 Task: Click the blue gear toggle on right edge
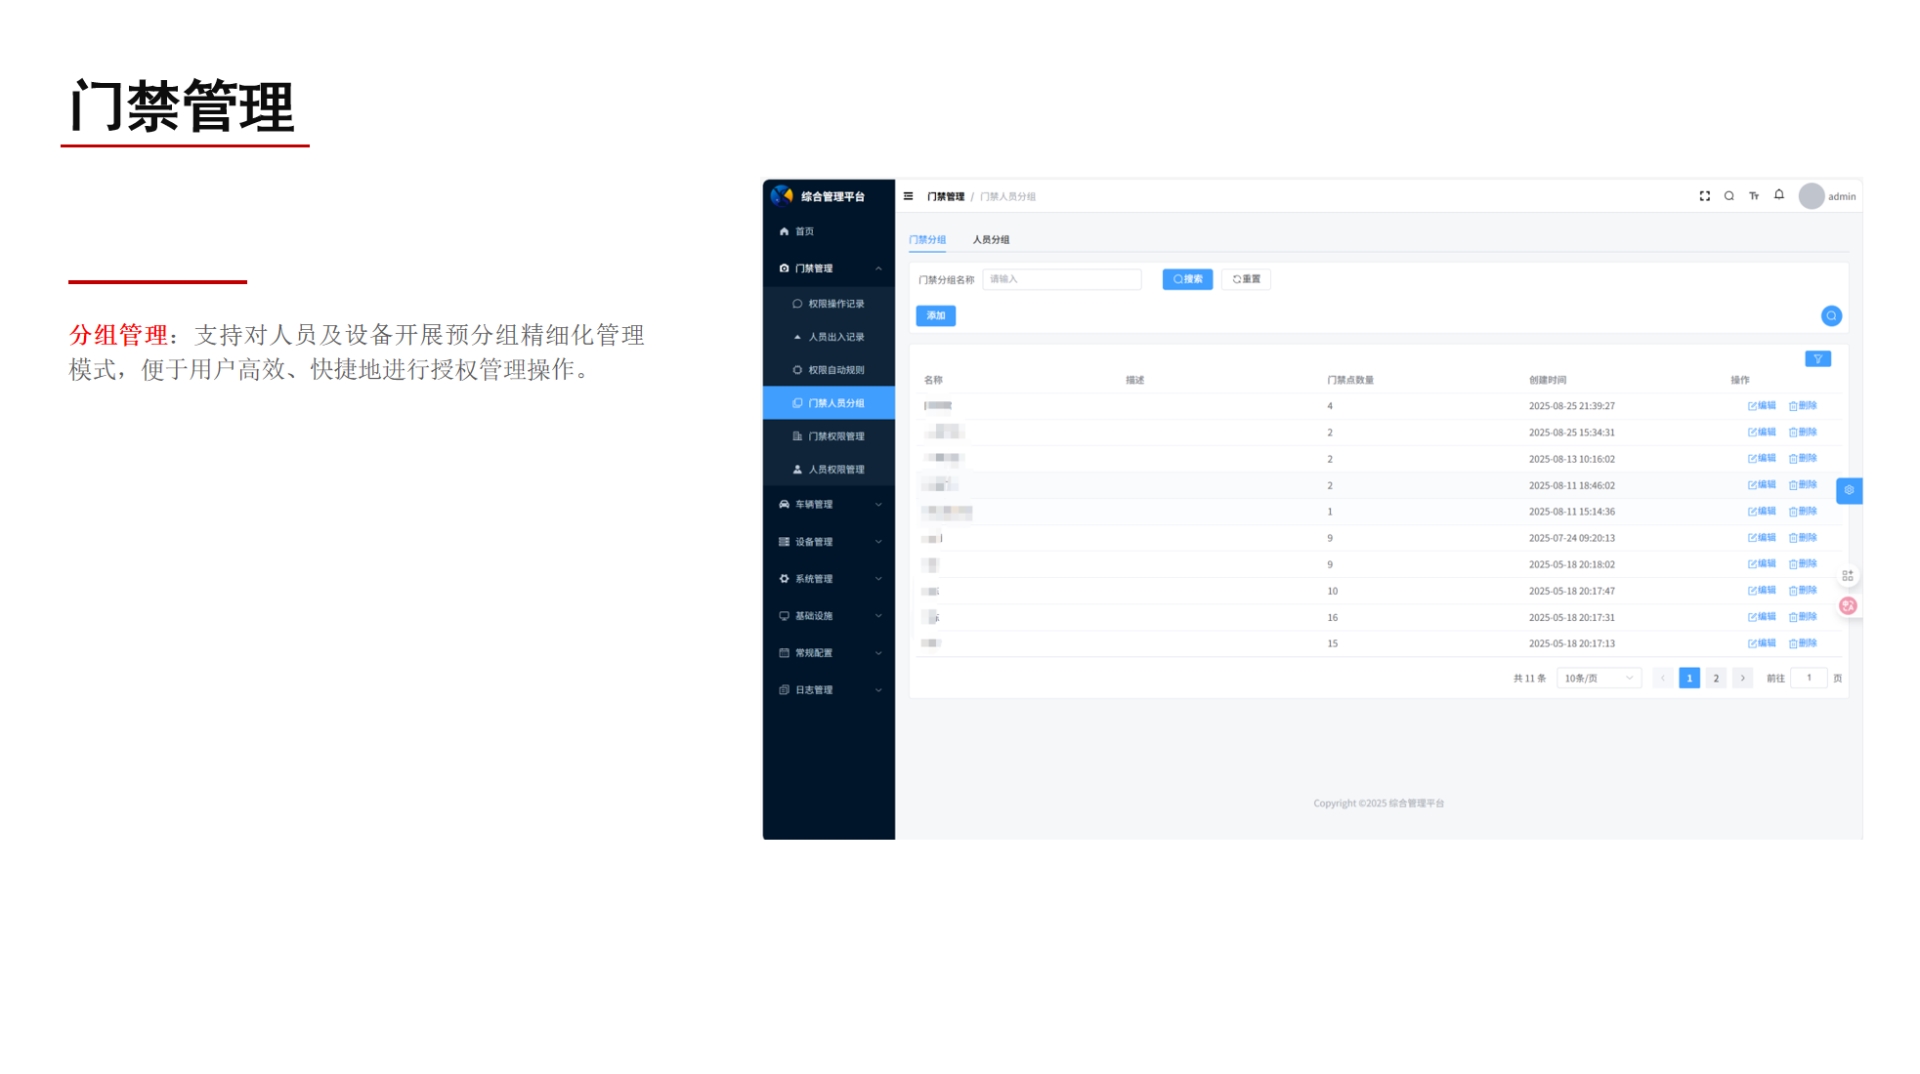tap(1849, 491)
